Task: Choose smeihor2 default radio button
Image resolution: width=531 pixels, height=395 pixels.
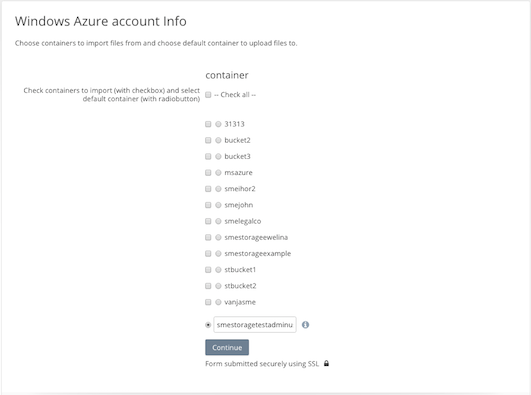Action: 218,189
